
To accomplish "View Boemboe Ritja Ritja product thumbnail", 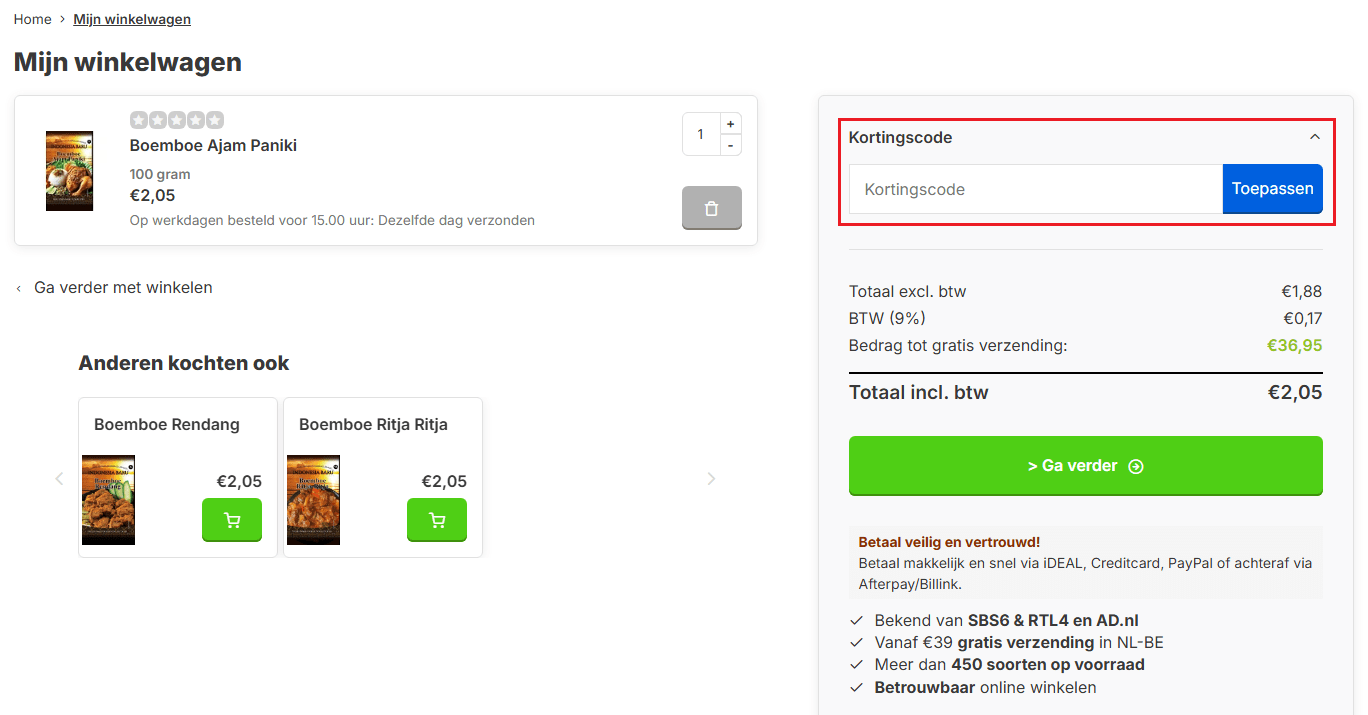I will tap(313, 500).
